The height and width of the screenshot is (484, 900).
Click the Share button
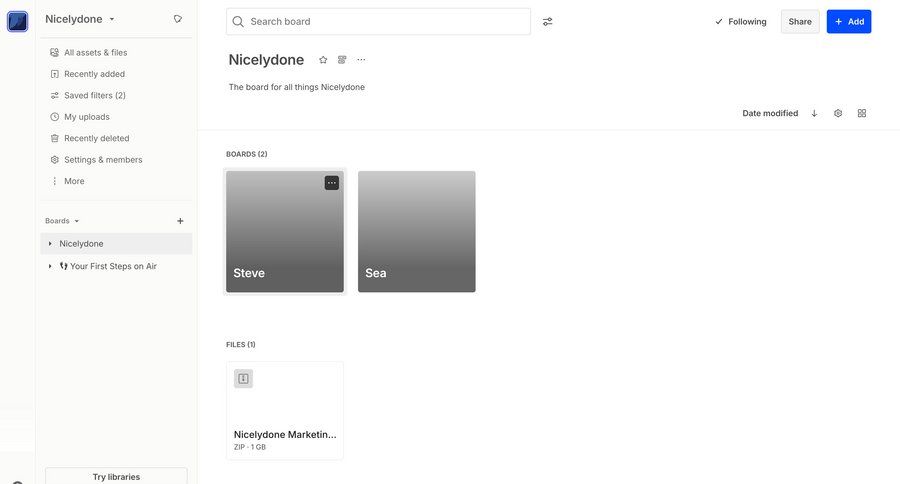[800, 21]
